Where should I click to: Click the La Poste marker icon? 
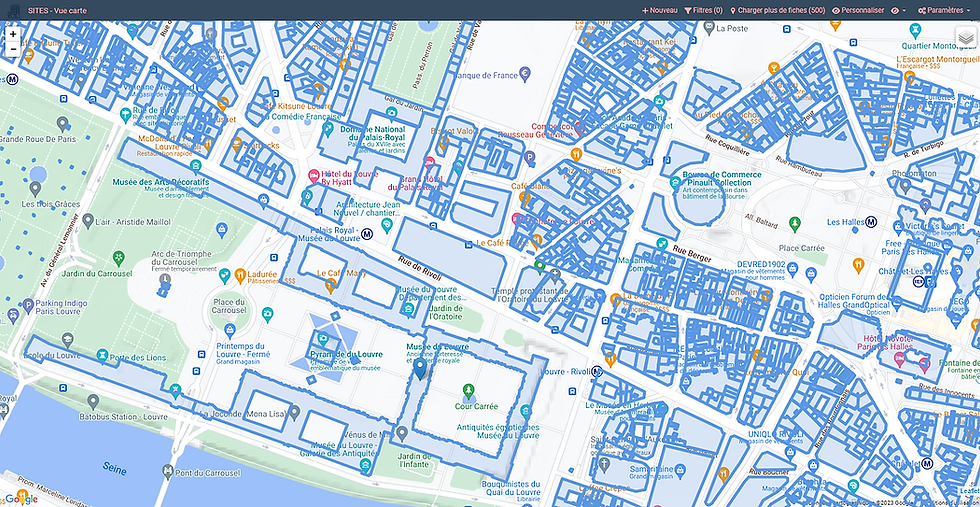tap(709, 28)
